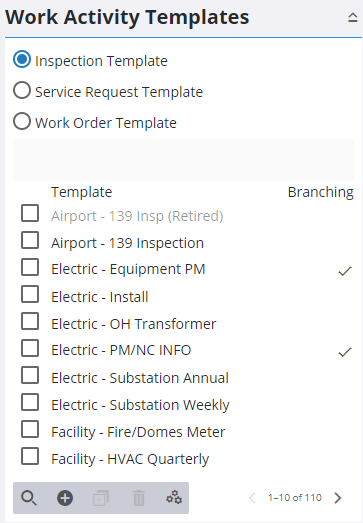Check the Electric - PM/NC INFO checkbox
The width and height of the screenshot is (363, 523).
[x=30, y=348]
